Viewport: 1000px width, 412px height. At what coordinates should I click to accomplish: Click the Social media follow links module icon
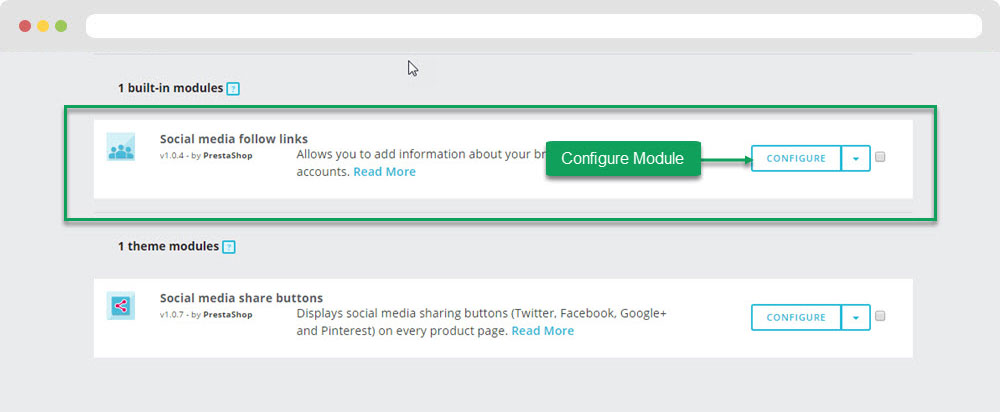click(x=120, y=148)
